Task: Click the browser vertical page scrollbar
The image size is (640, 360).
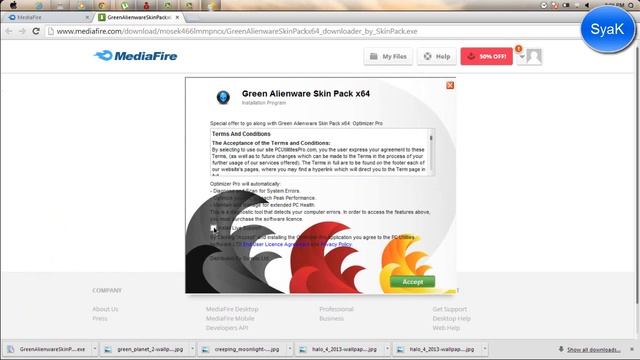Action: pos(638,176)
